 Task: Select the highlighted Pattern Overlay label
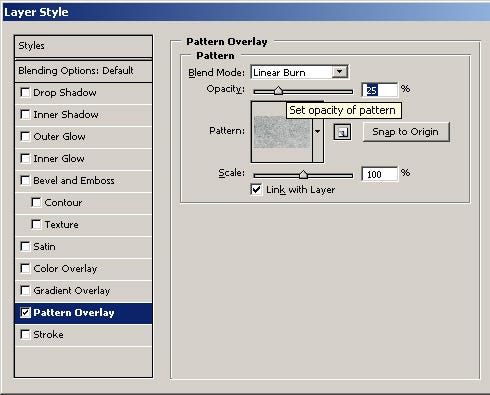74,313
